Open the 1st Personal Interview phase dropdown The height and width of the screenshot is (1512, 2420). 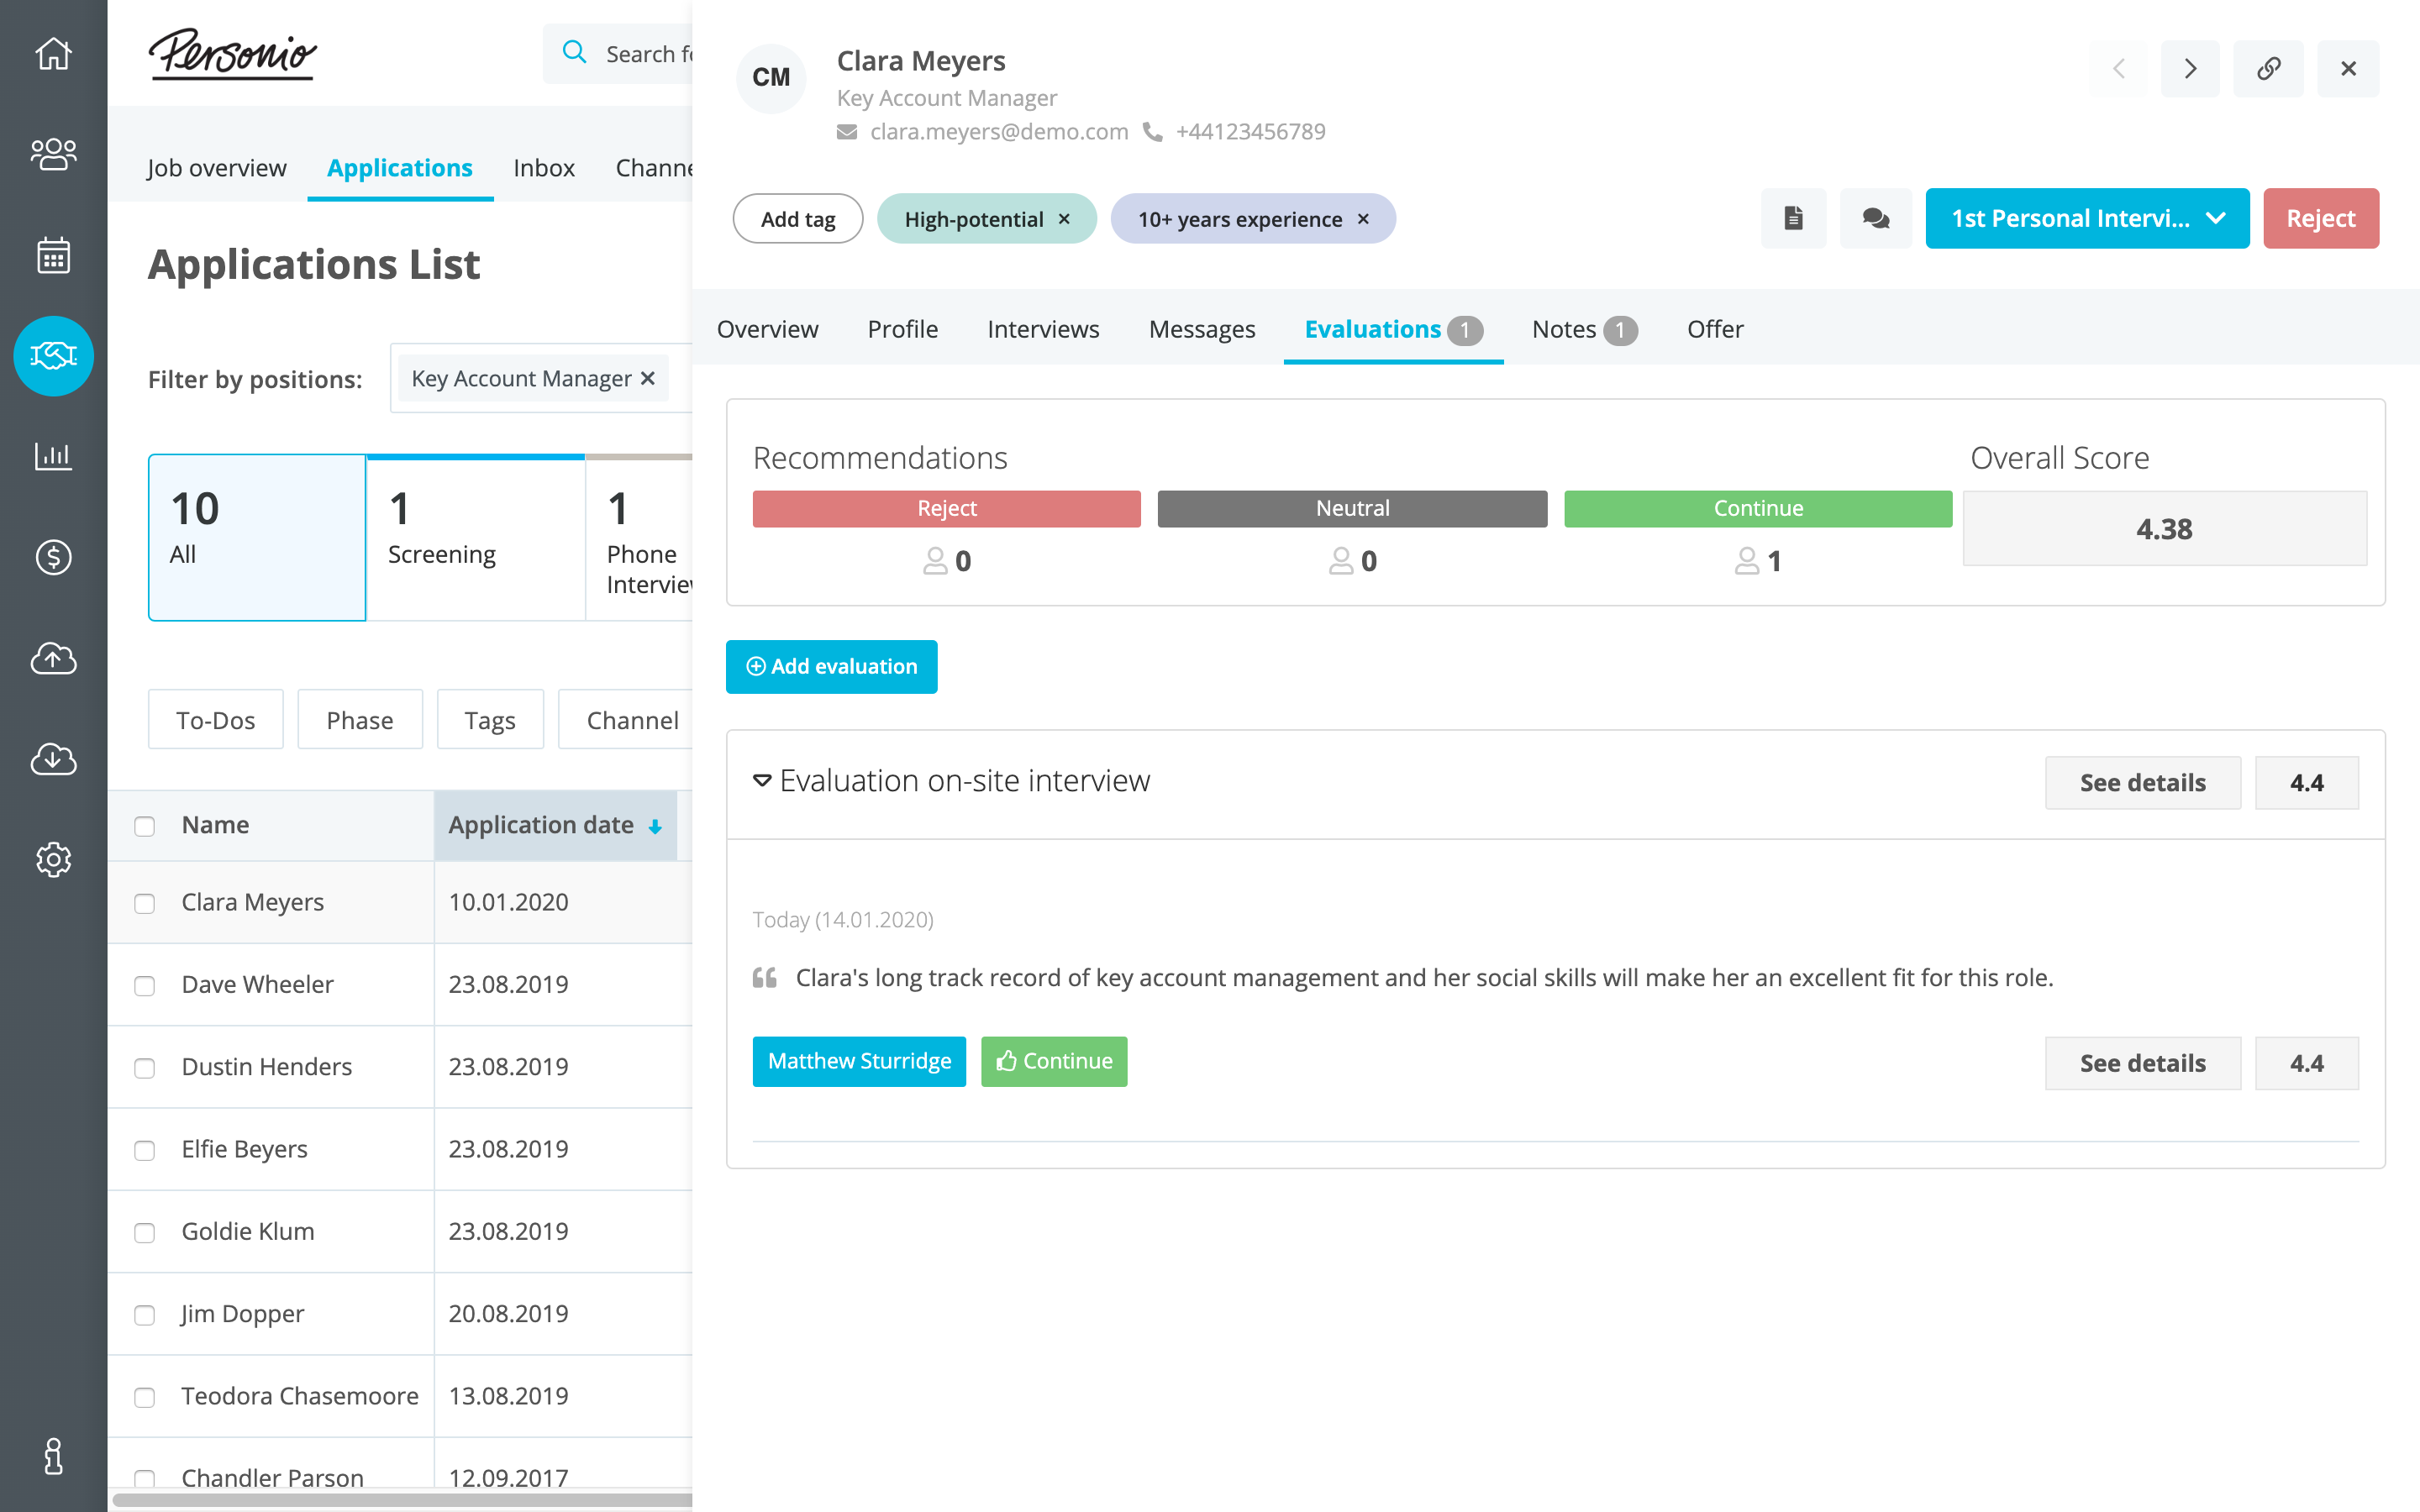coord(2086,218)
